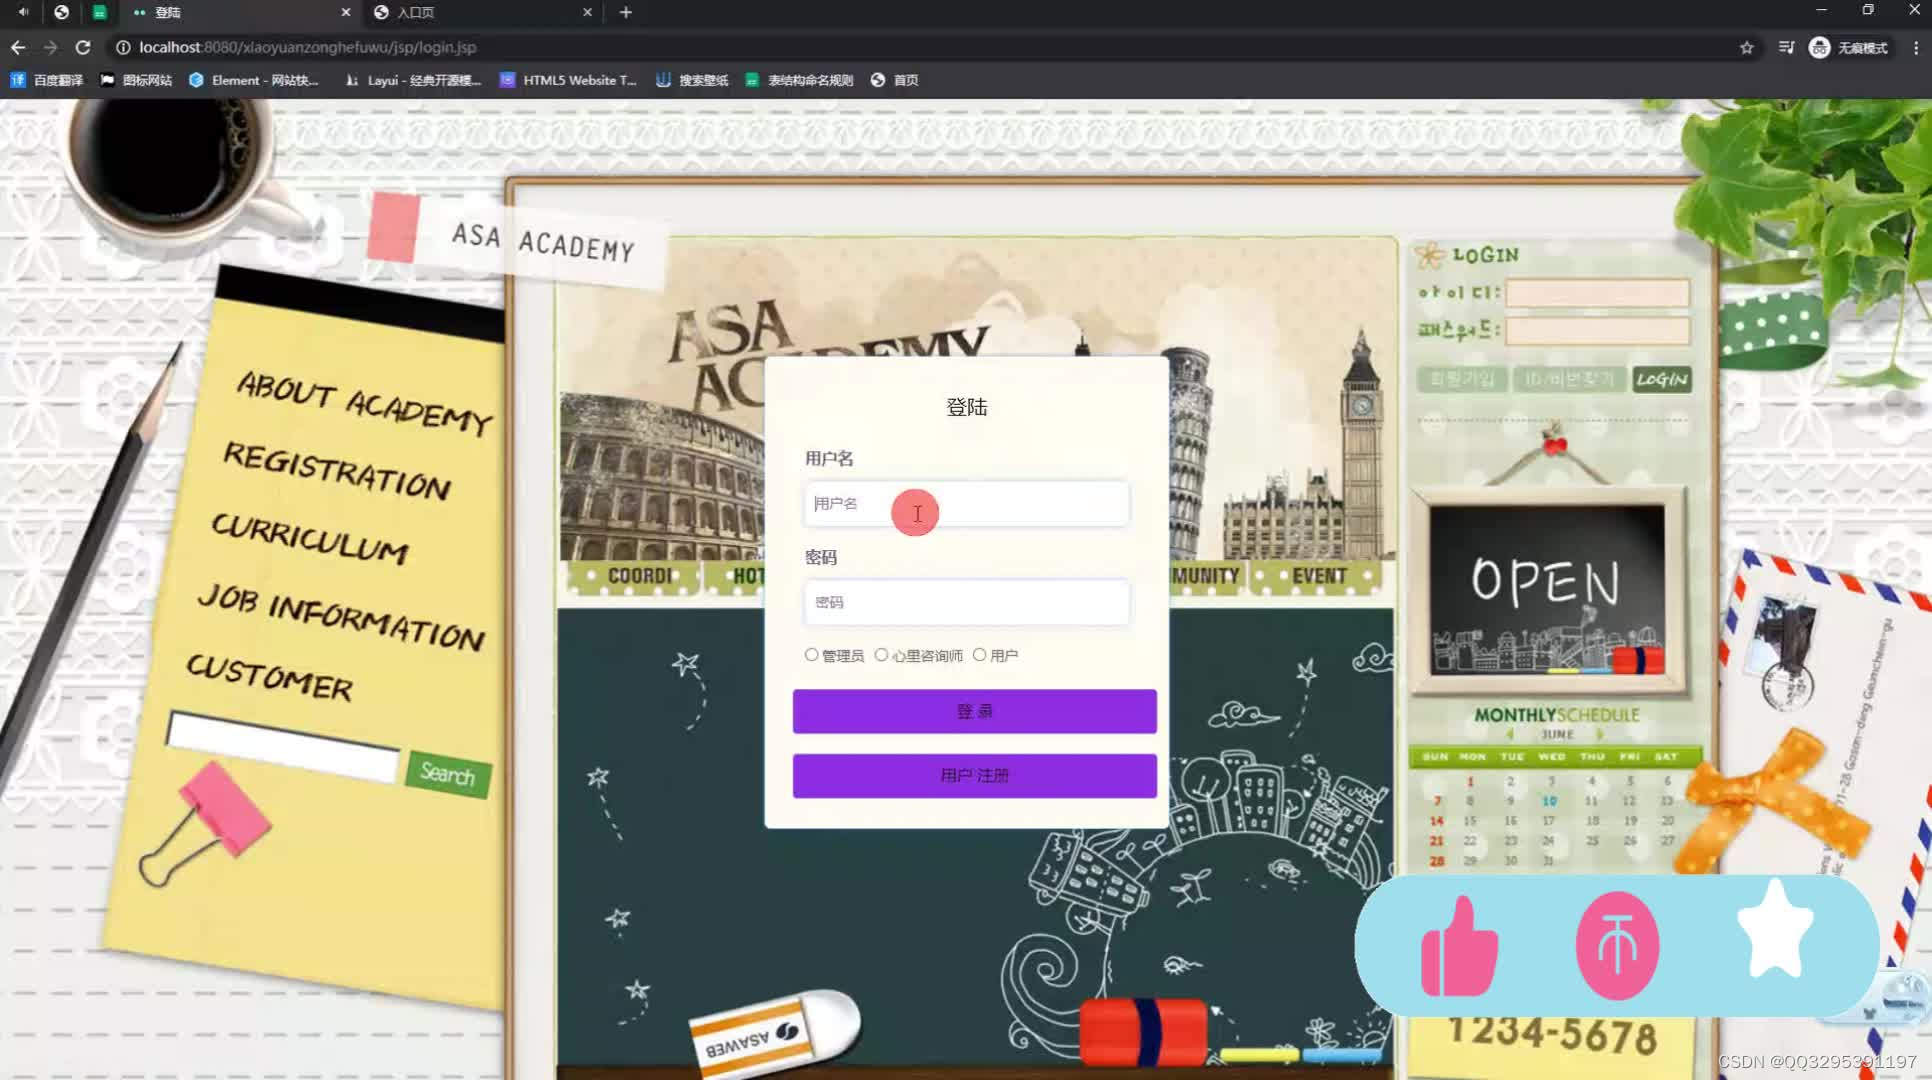Viewport: 1932px width, 1080px height.
Task: Click the purple 登录 button
Action: pos(974,711)
